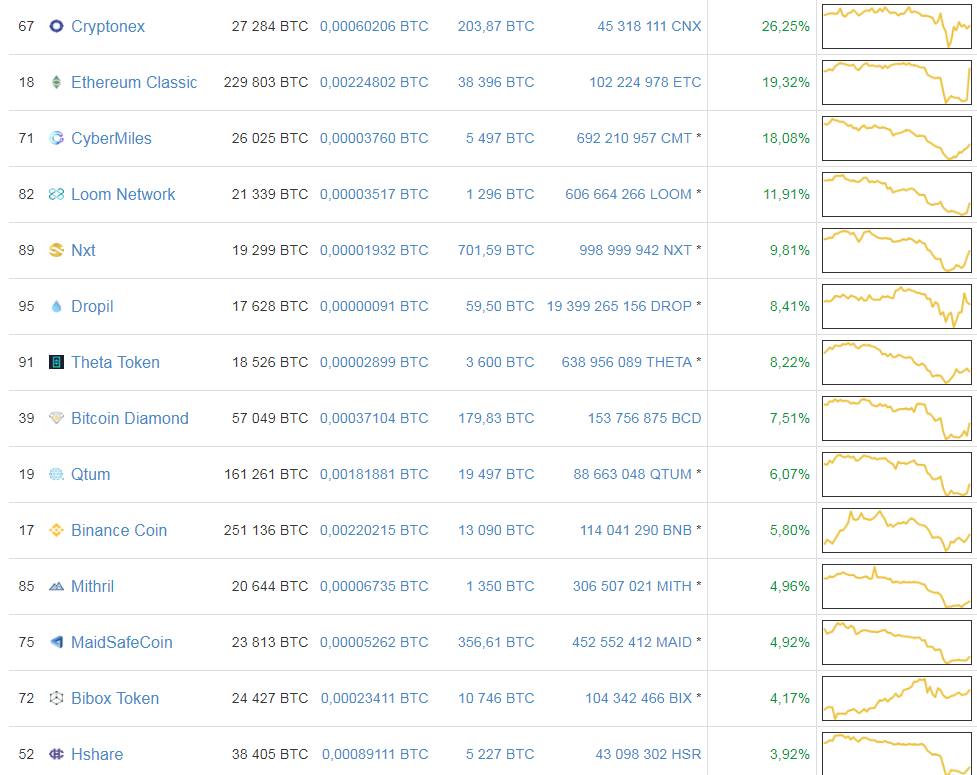Click the Bibox Token price sparkline chart
The height and width of the screenshot is (775, 977).
897,698
